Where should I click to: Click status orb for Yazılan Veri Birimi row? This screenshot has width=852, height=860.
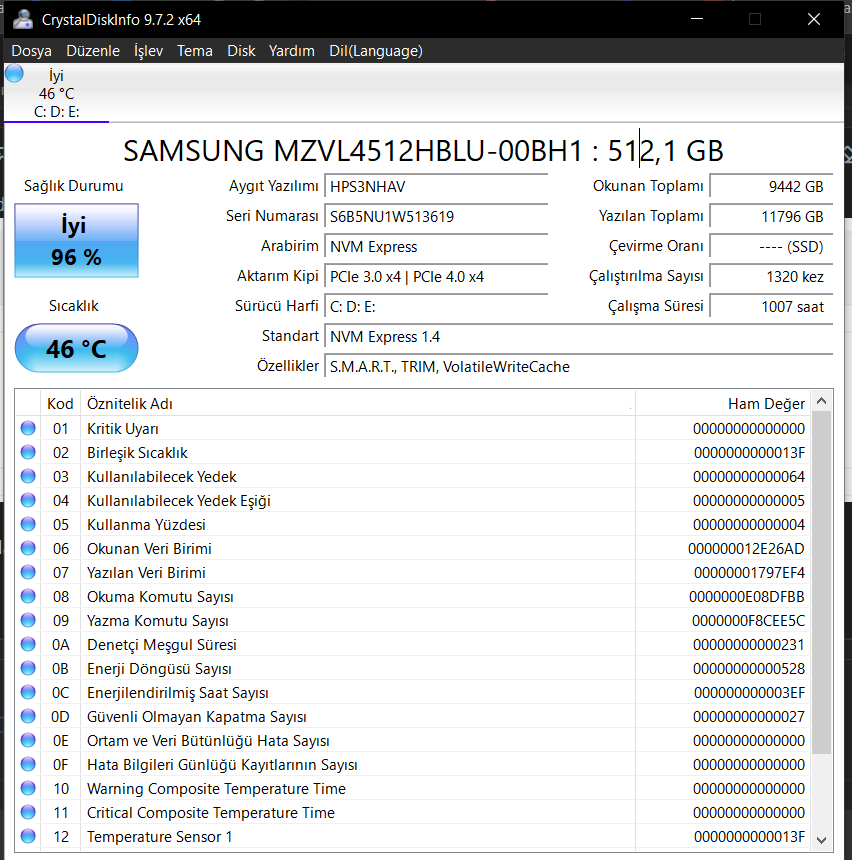pyautogui.click(x=28, y=573)
